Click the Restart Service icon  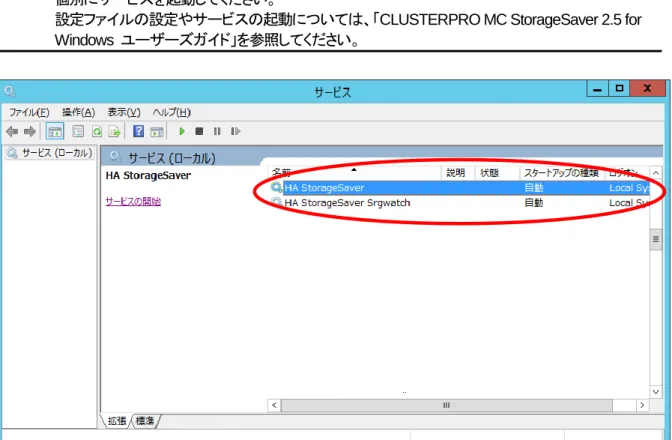click(x=235, y=132)
